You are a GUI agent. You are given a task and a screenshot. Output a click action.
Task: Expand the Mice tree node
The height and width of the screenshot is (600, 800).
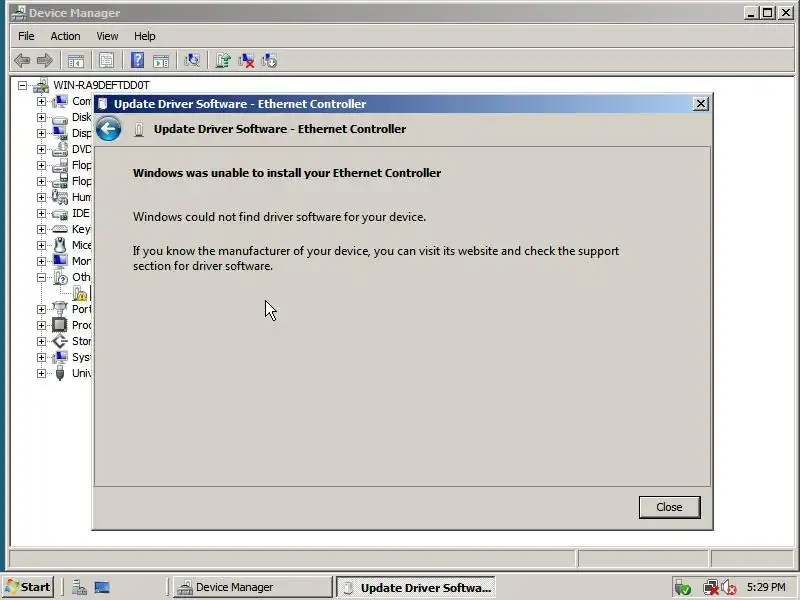41,245
